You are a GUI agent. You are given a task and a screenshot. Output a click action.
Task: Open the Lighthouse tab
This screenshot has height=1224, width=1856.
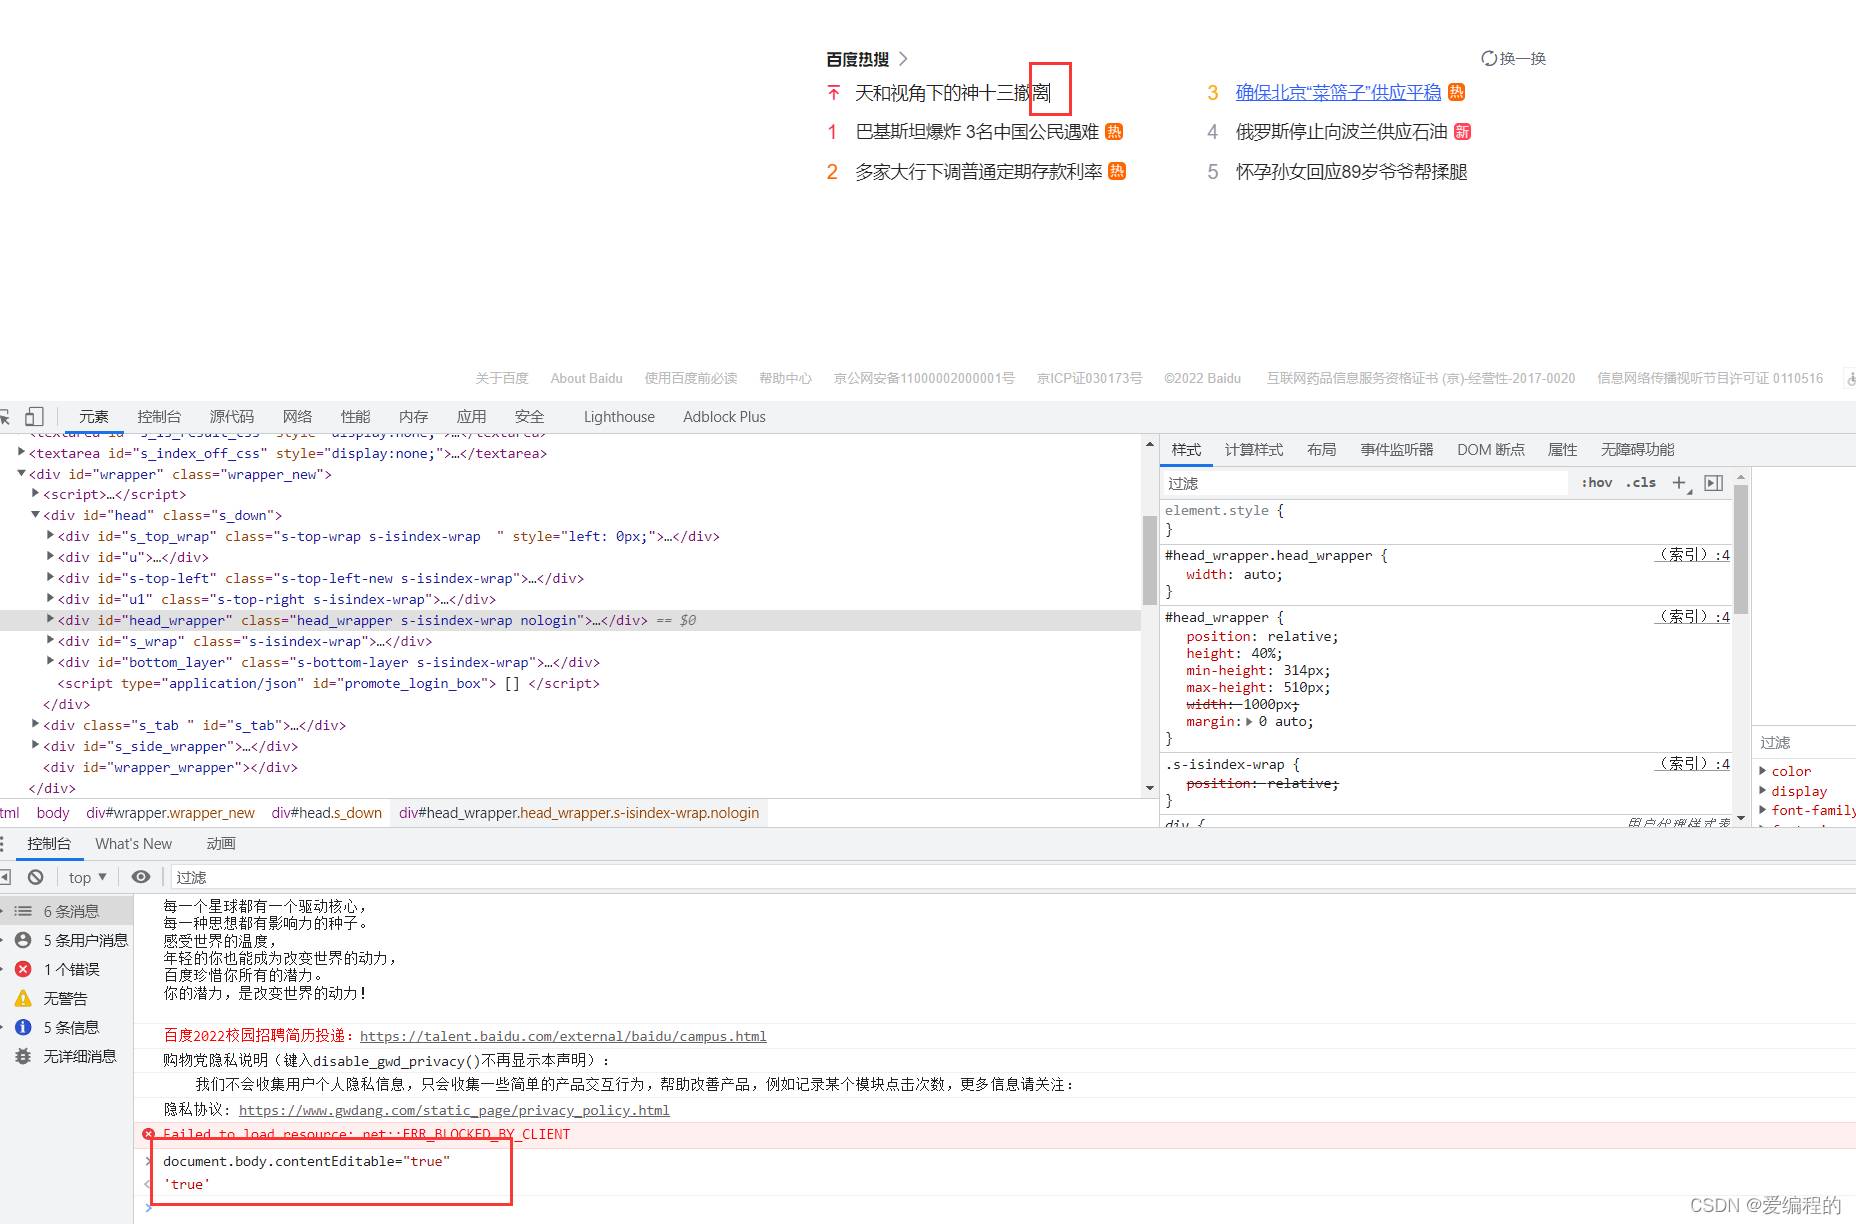619,417
